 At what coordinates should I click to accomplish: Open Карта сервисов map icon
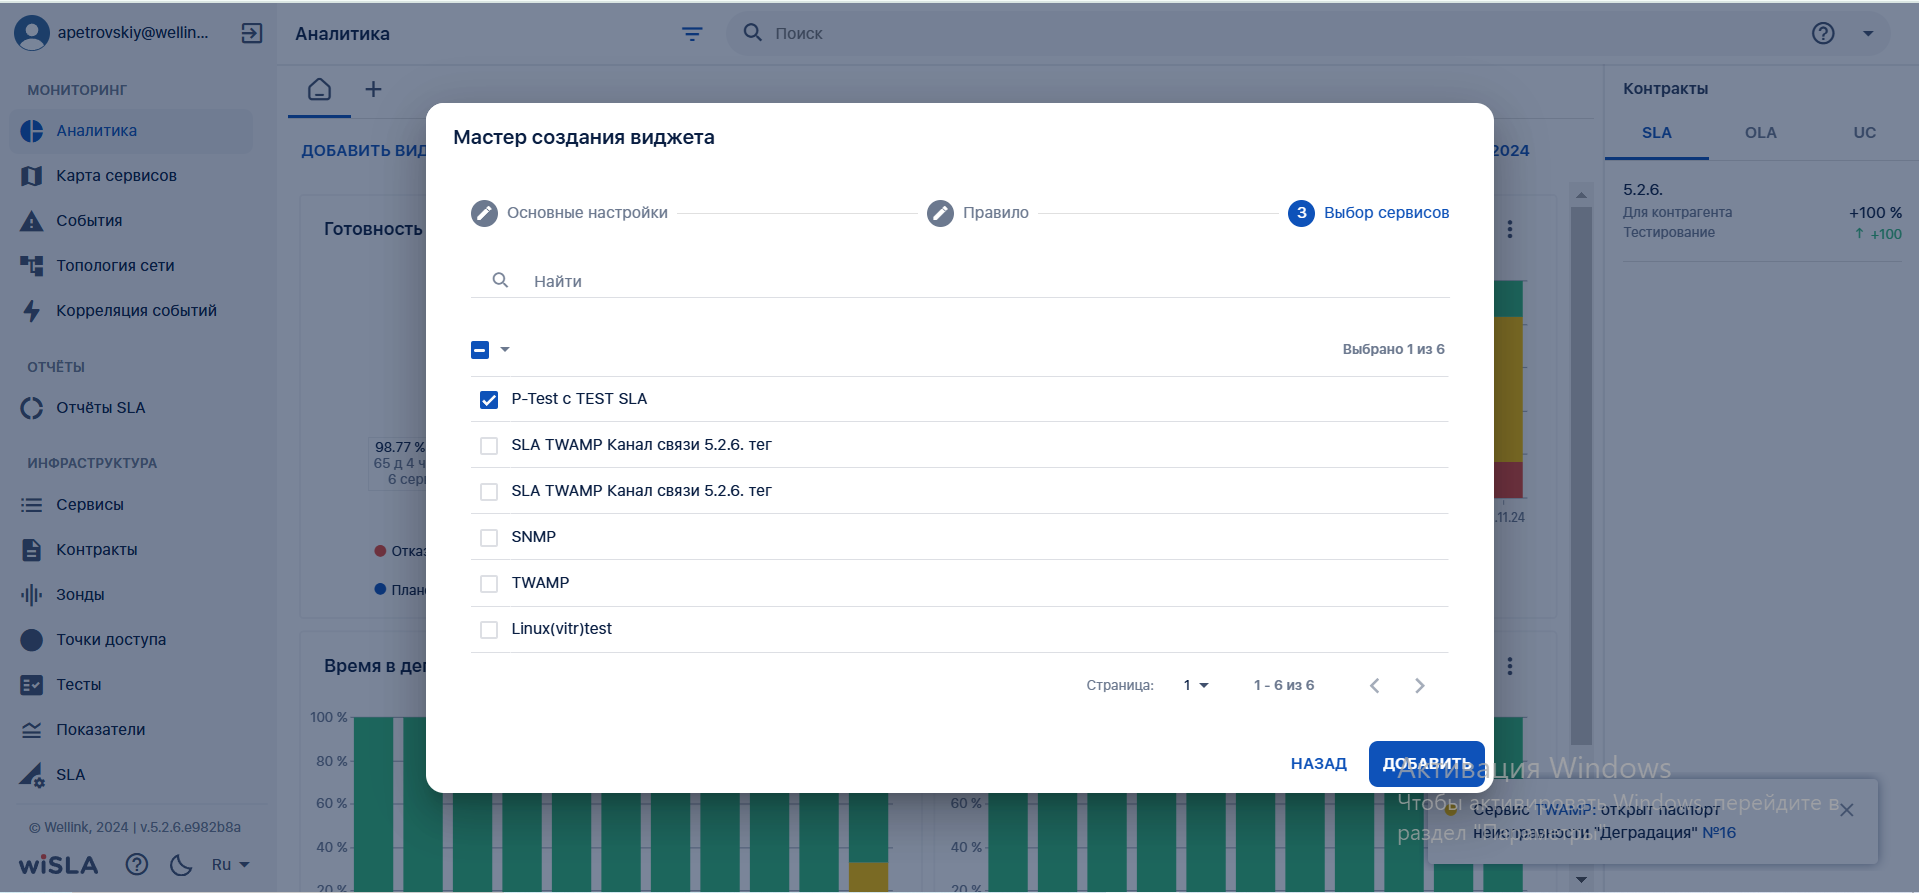(32, 176)
